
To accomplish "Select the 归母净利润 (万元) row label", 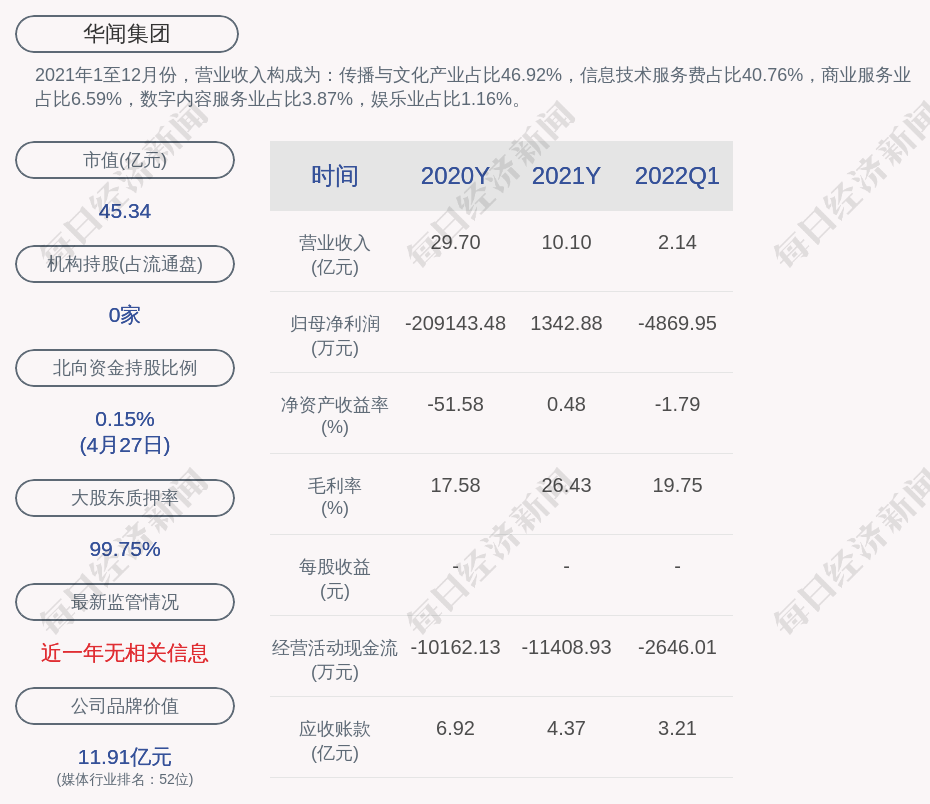I will [x=335, y=336].
